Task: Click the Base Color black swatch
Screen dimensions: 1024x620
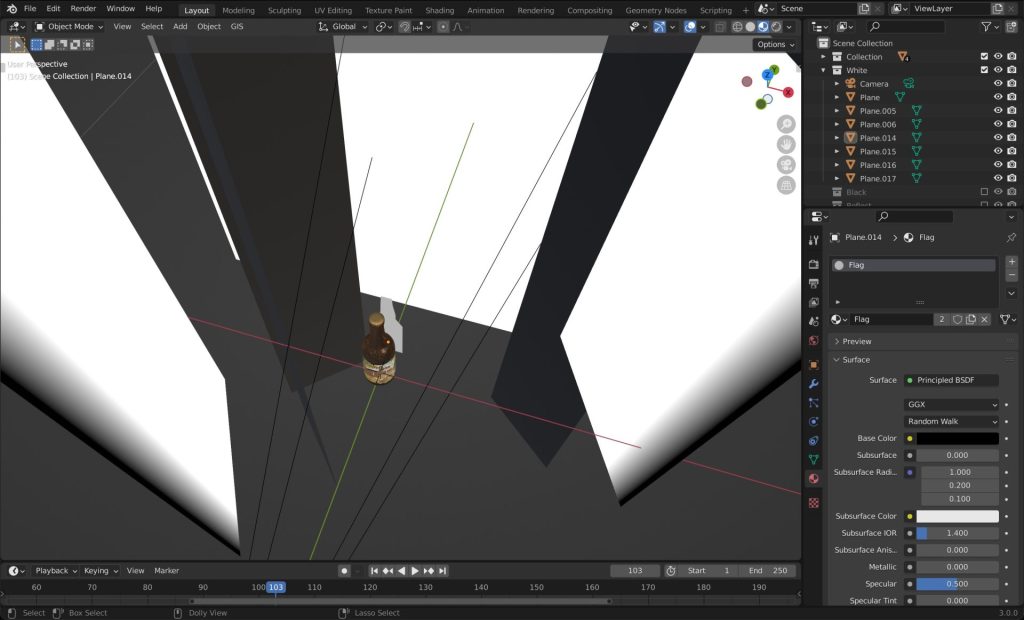Action: point(957,439)
